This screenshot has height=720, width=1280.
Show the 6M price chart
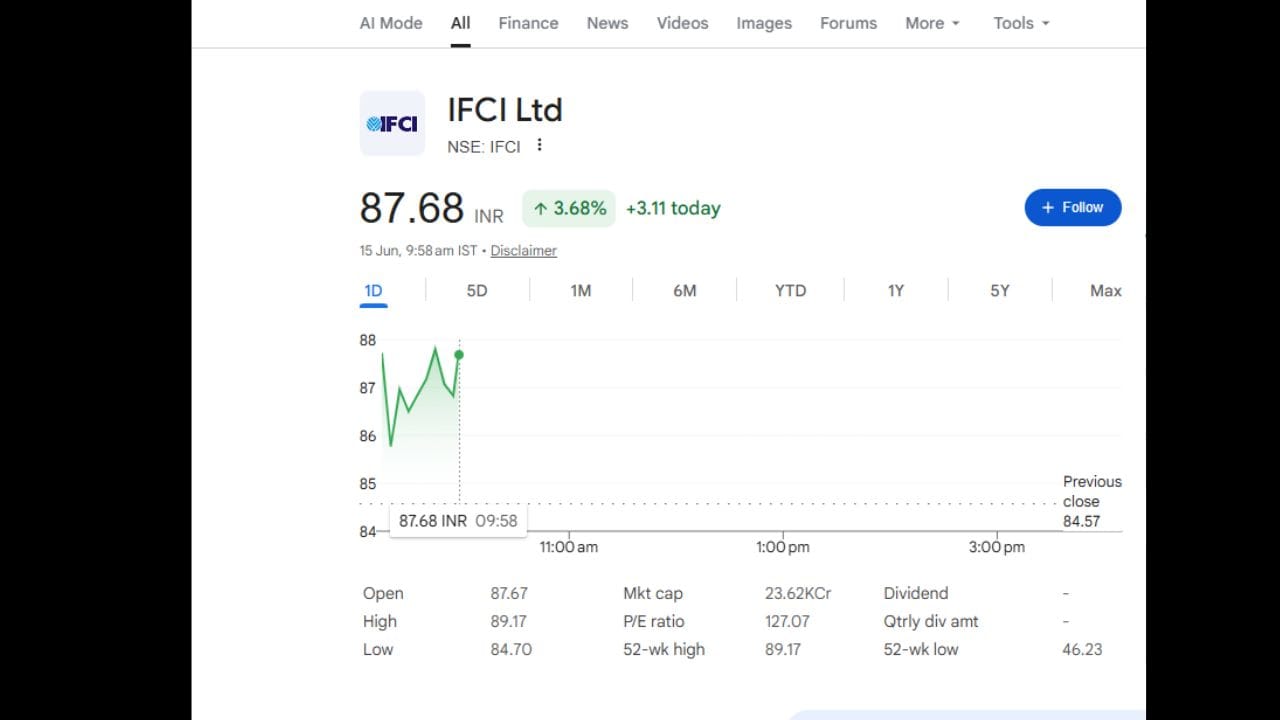pyautogui.click(x=685, y=291)
